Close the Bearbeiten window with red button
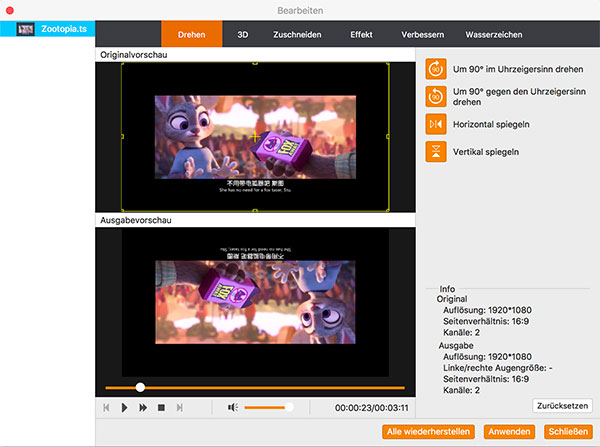 [x=10, y=10]
